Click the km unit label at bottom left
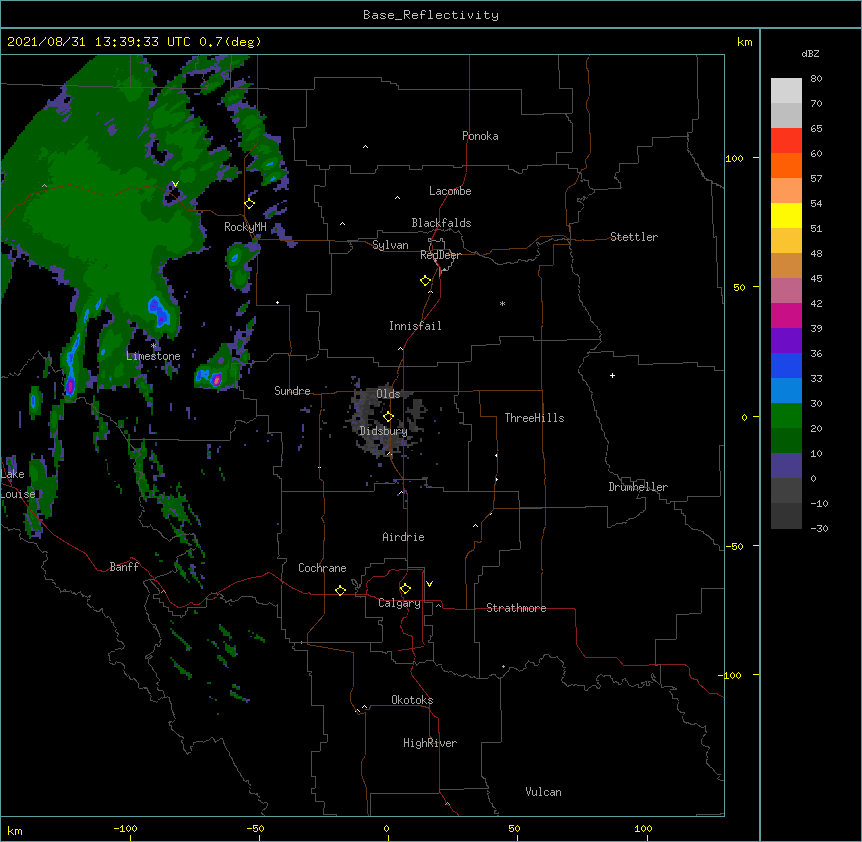 pos(15,831)
